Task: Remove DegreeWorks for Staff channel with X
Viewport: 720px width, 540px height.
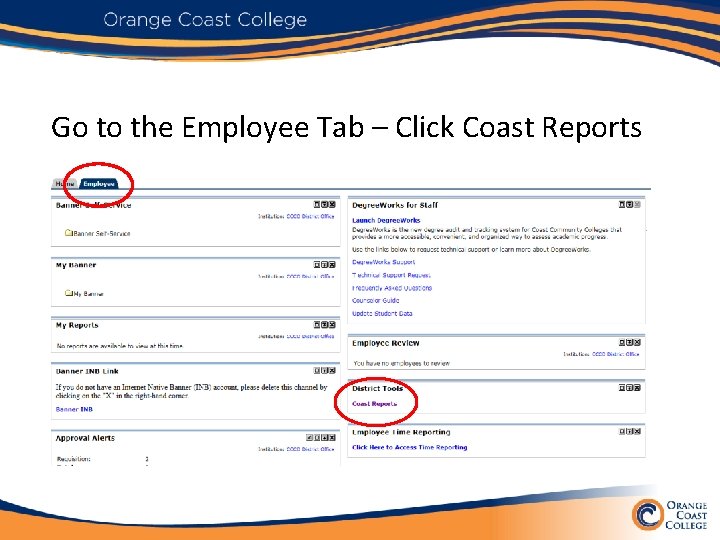Action: coord(637,205)
